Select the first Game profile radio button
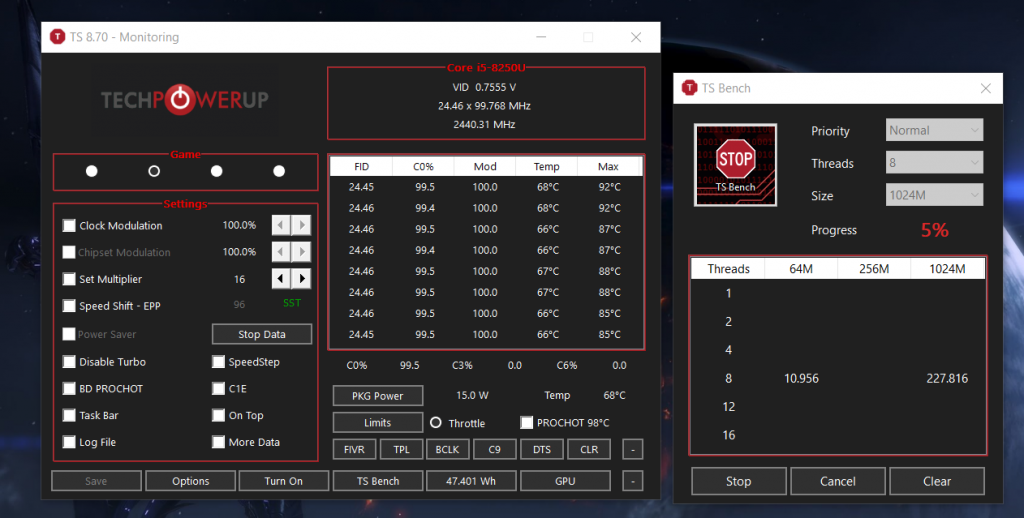 click(x=91, y=171)
